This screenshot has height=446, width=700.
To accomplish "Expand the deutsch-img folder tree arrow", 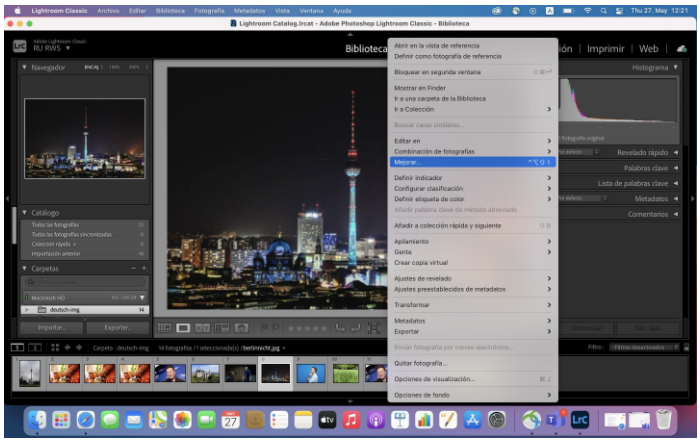I will pos(27,309).
